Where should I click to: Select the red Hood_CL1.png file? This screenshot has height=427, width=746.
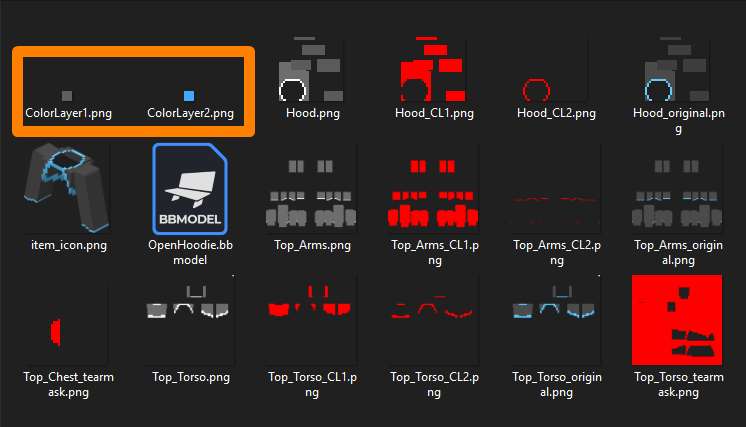tap(433, 69)
